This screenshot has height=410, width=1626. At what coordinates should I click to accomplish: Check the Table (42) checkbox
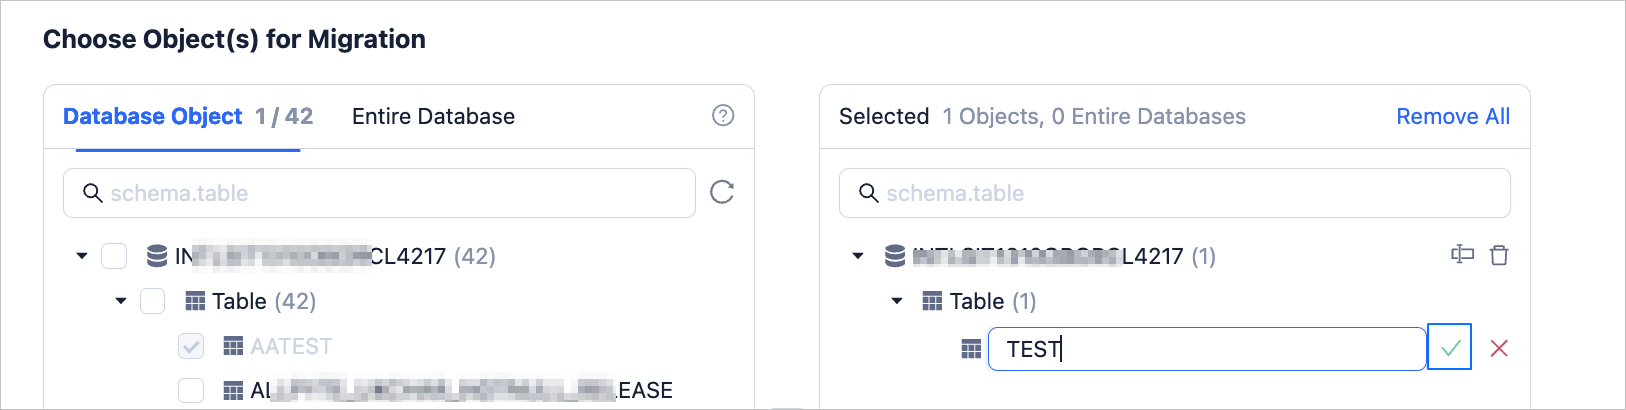(x=153, y=301)
